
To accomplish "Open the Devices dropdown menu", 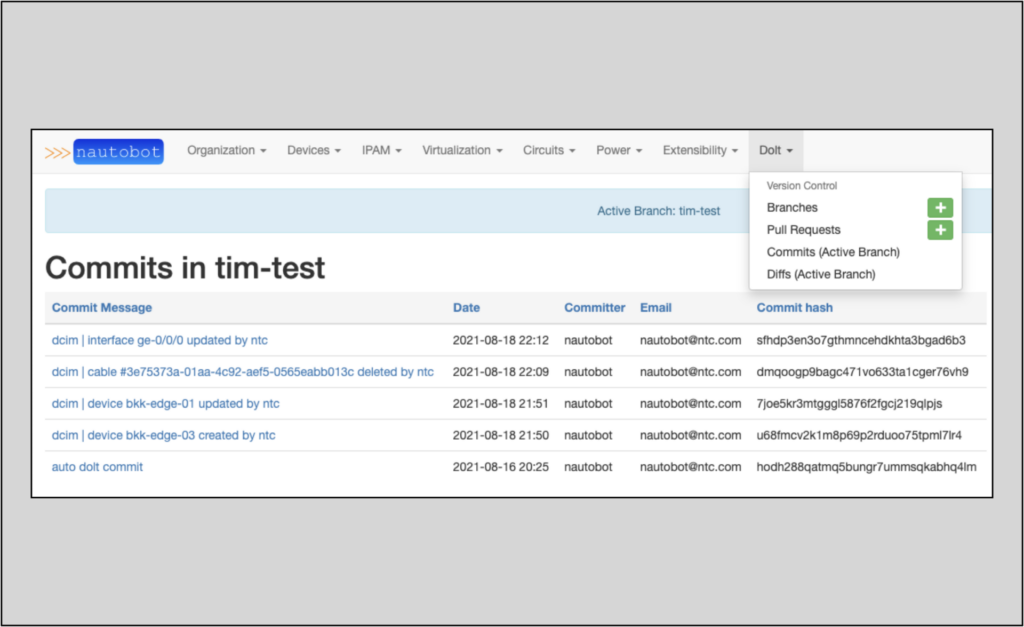I will (314, 150).
